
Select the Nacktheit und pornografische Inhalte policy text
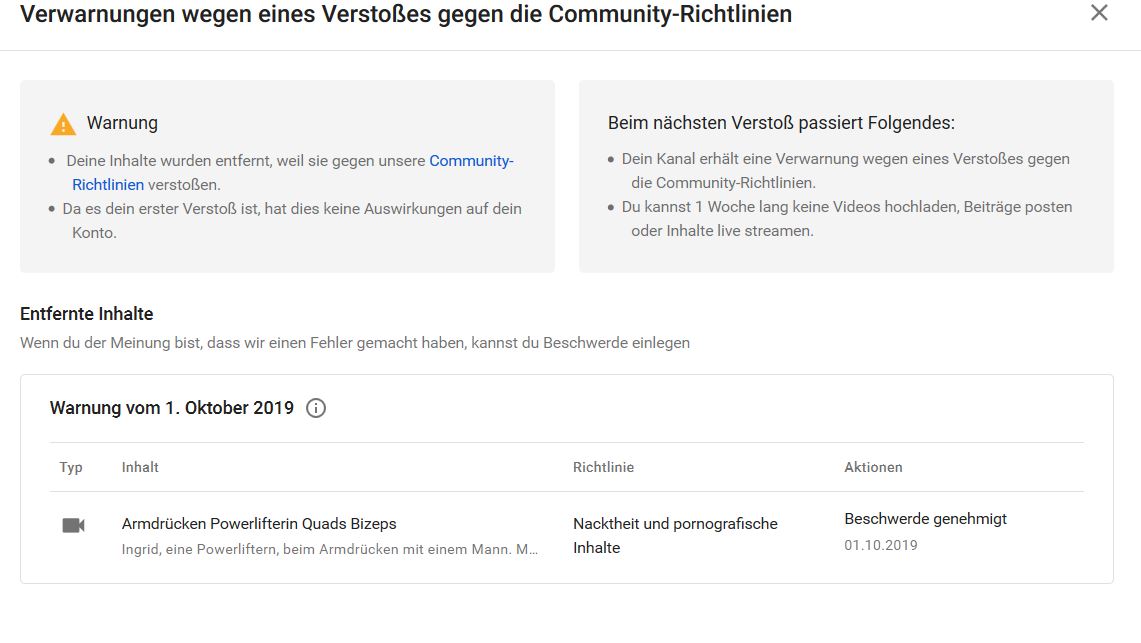(675, 535)
